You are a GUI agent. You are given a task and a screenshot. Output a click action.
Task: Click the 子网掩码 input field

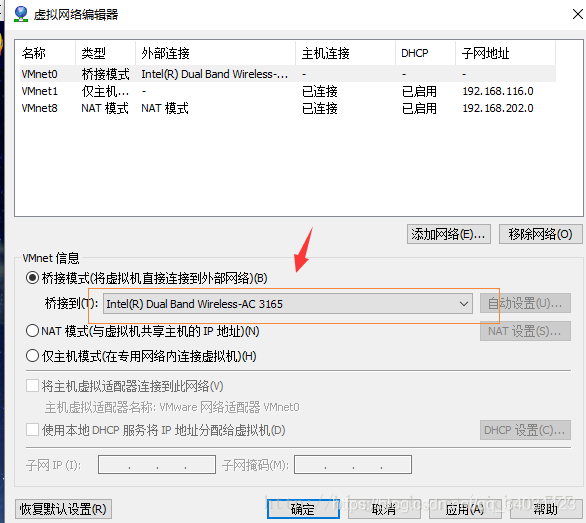pyautogui.click(x=353, y=465)
